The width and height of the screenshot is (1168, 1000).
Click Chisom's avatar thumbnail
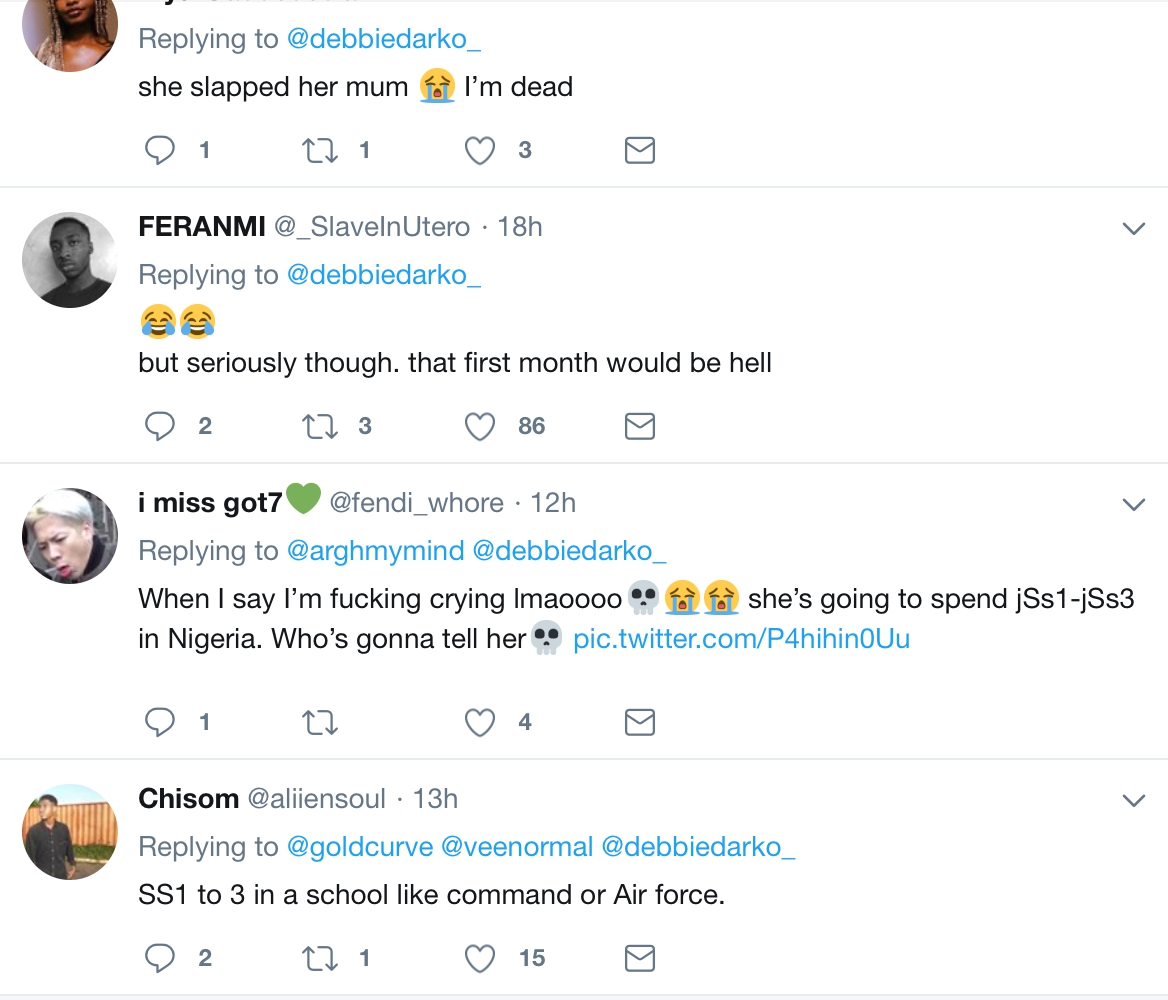point(70,832)
